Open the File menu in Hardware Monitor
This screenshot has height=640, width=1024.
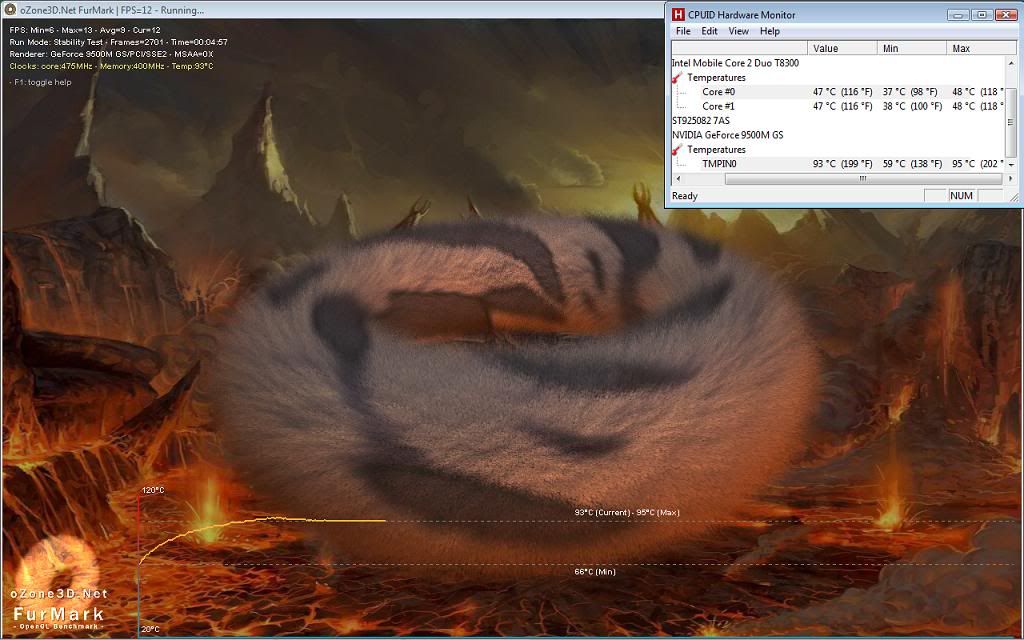[683, 31]
